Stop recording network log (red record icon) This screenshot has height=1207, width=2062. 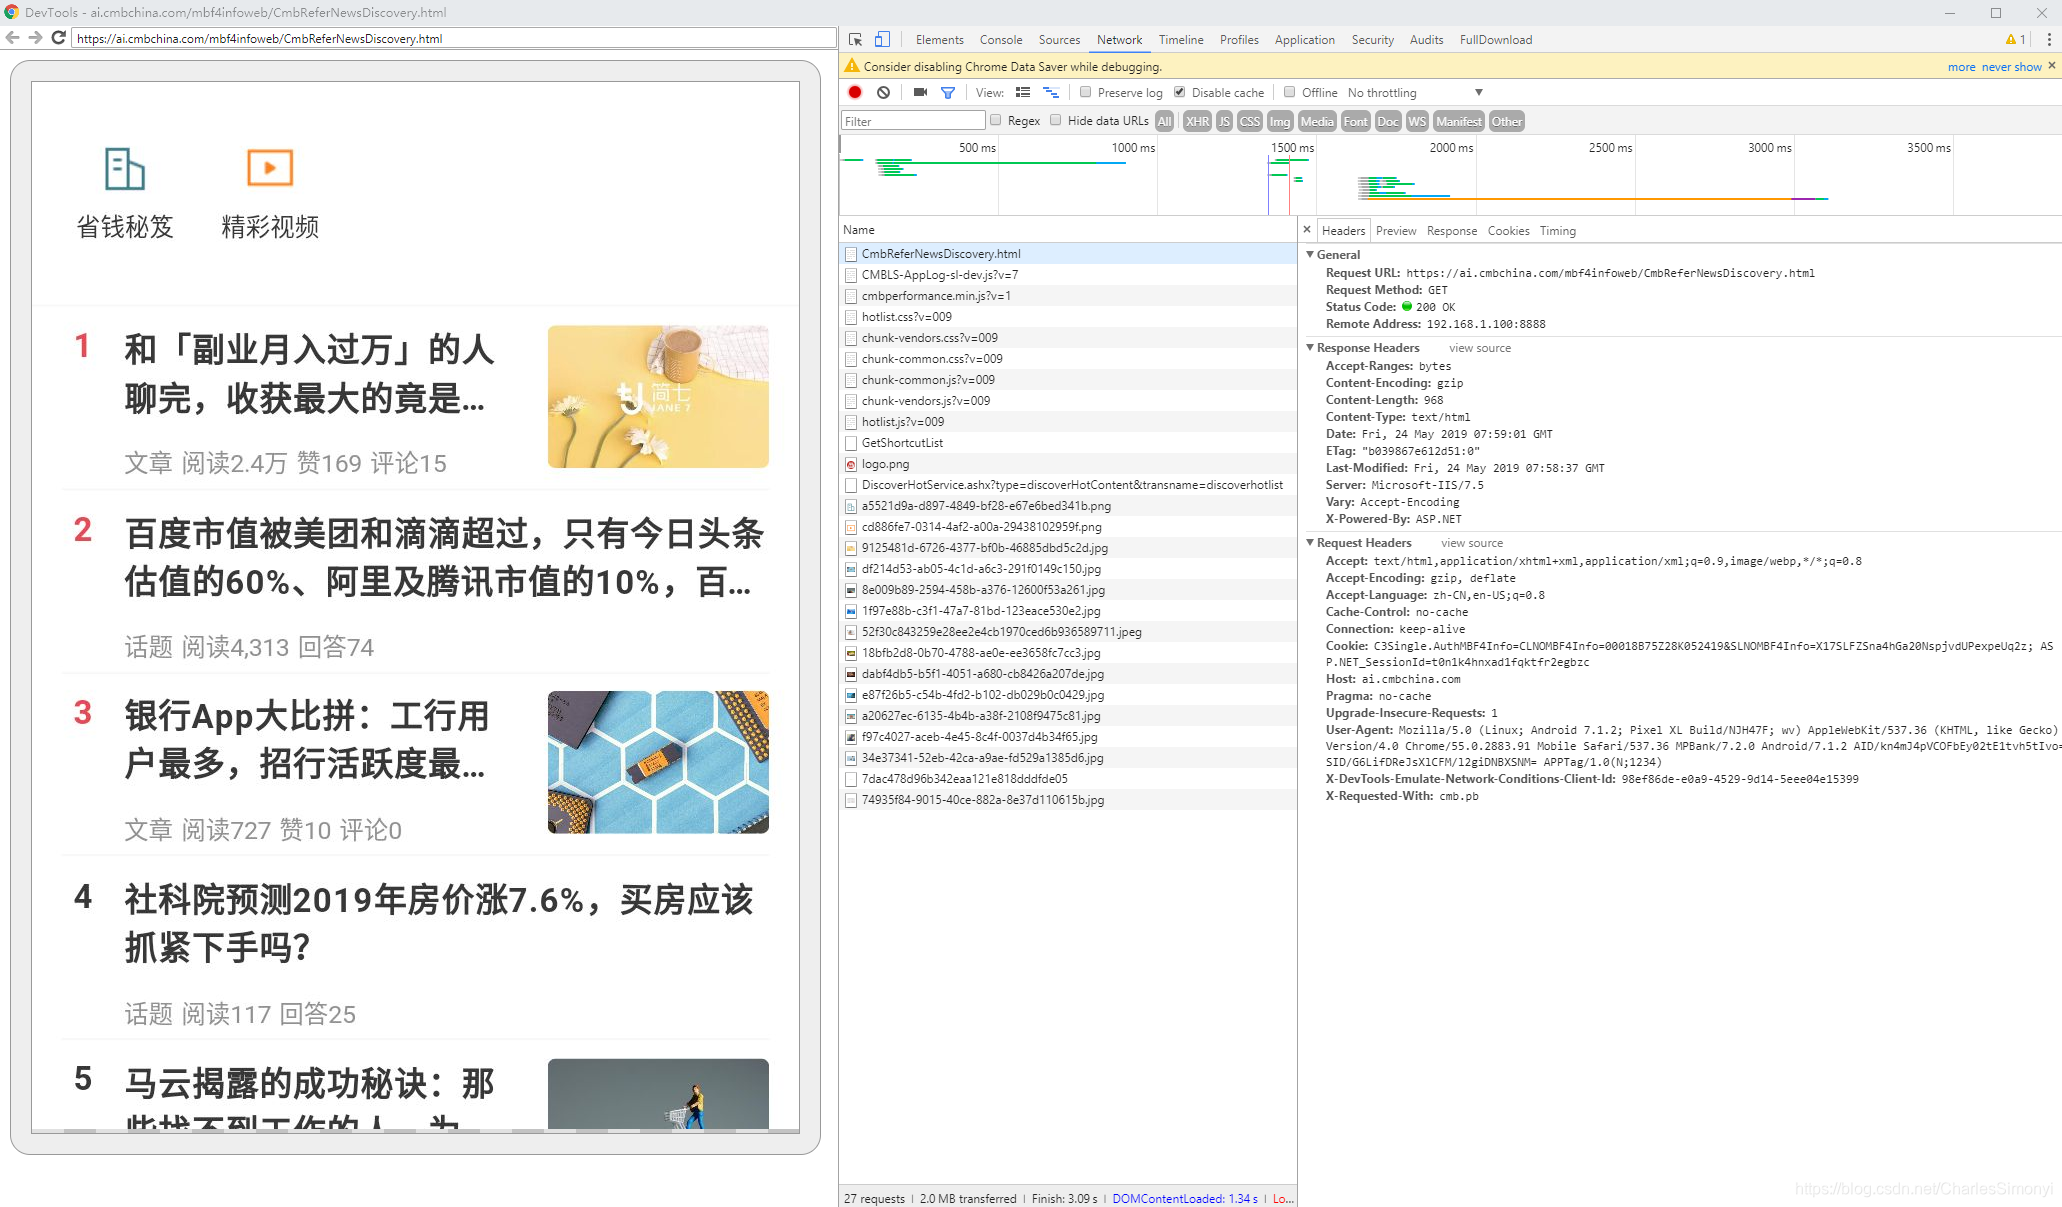coord(855,92)
